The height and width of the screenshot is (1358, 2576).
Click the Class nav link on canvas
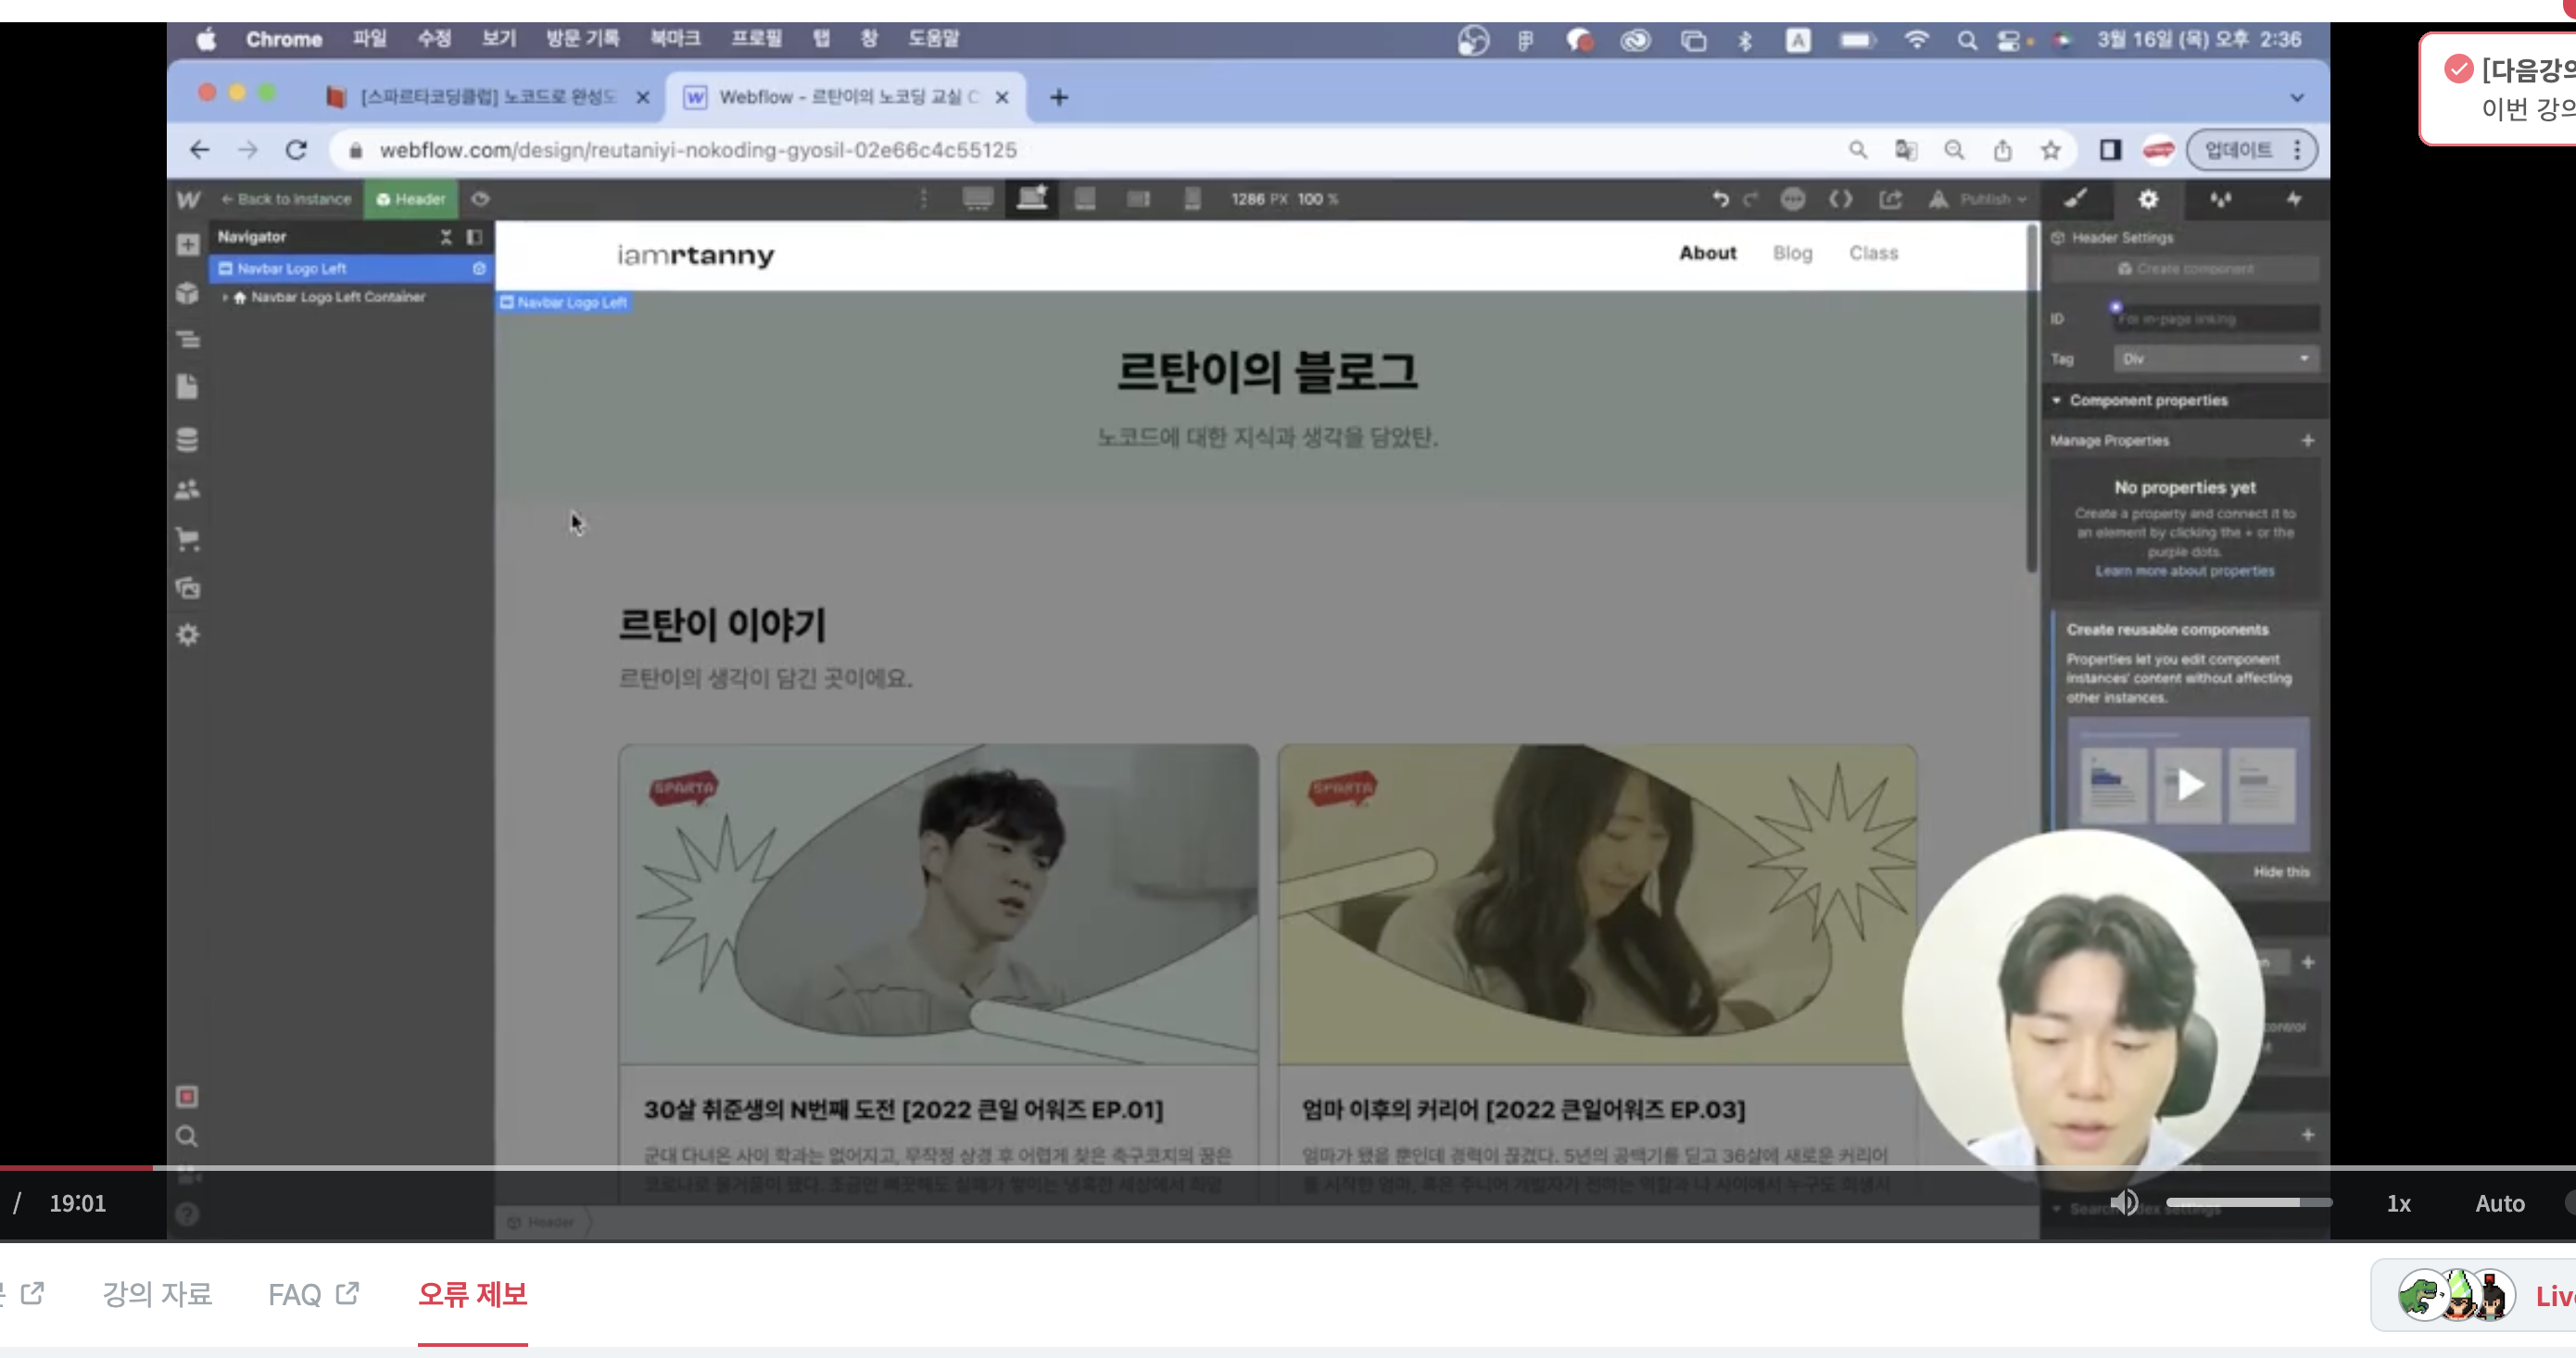pyautogui.click(x=1873, y=253)
